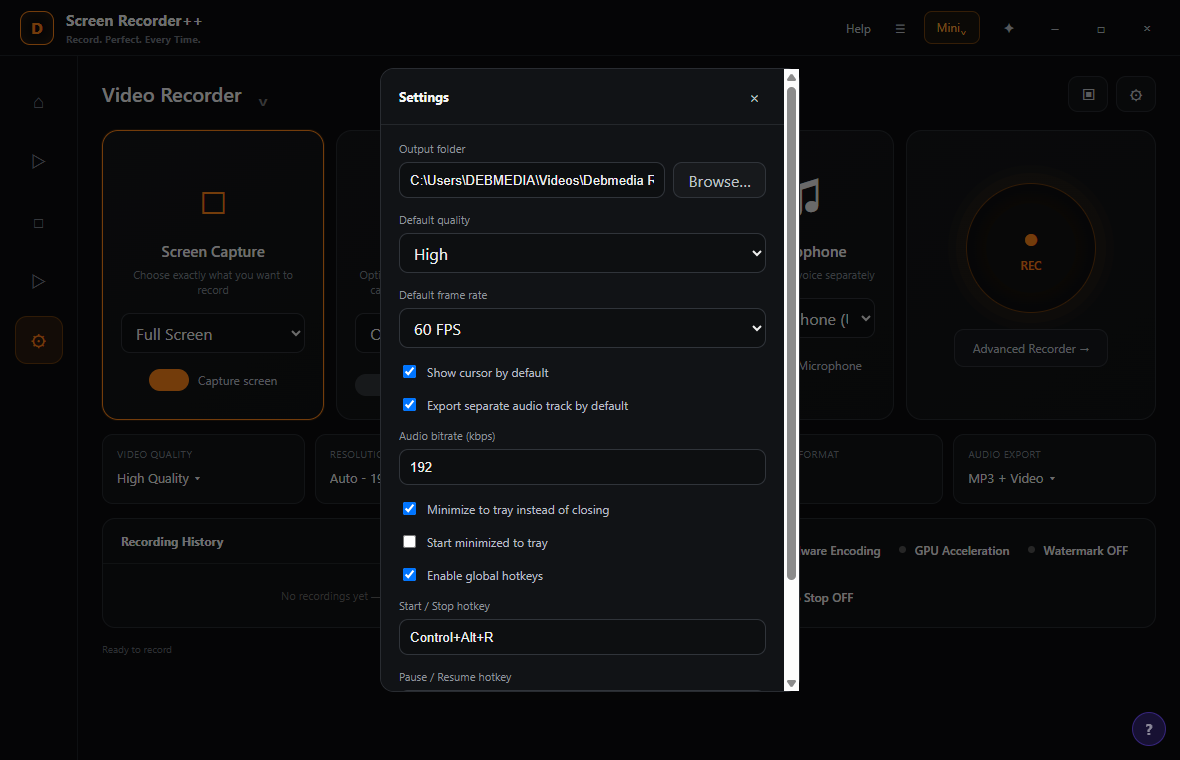The image size is (1180, 760).
Task: Open the MP3 + Video audio export dropdown
Action: click(1011, 479)
